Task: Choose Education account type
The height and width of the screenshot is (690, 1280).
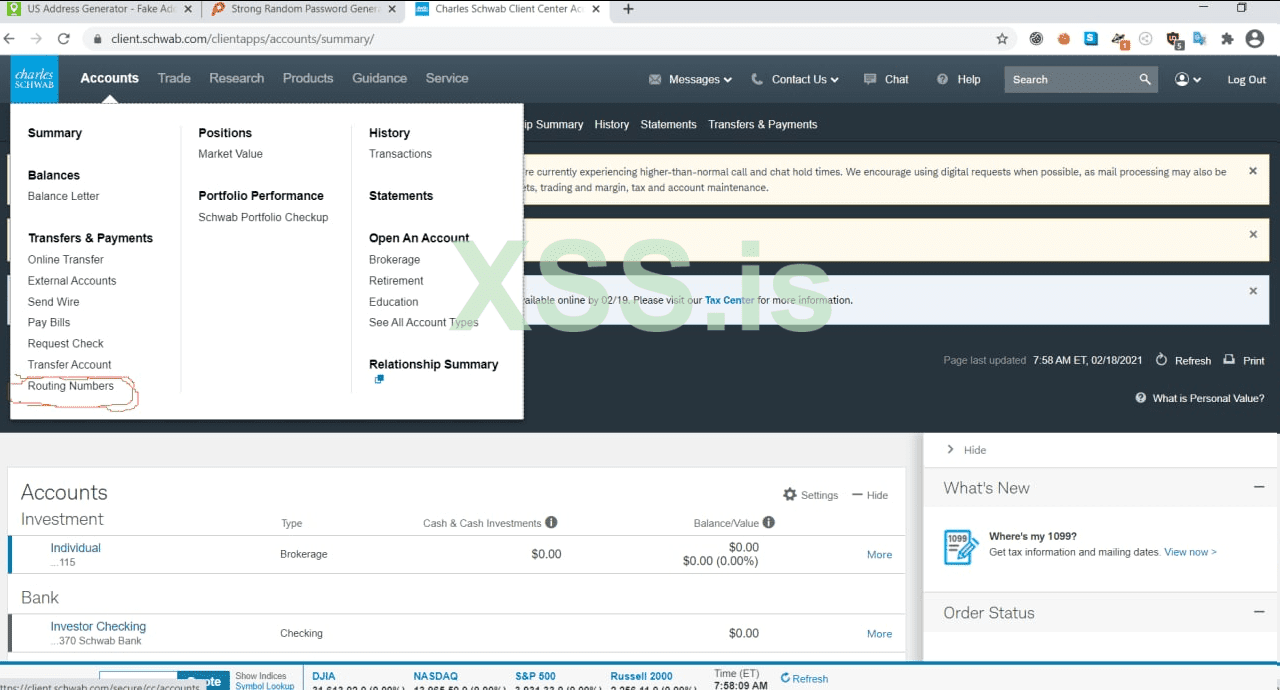Action: (394, 302)
